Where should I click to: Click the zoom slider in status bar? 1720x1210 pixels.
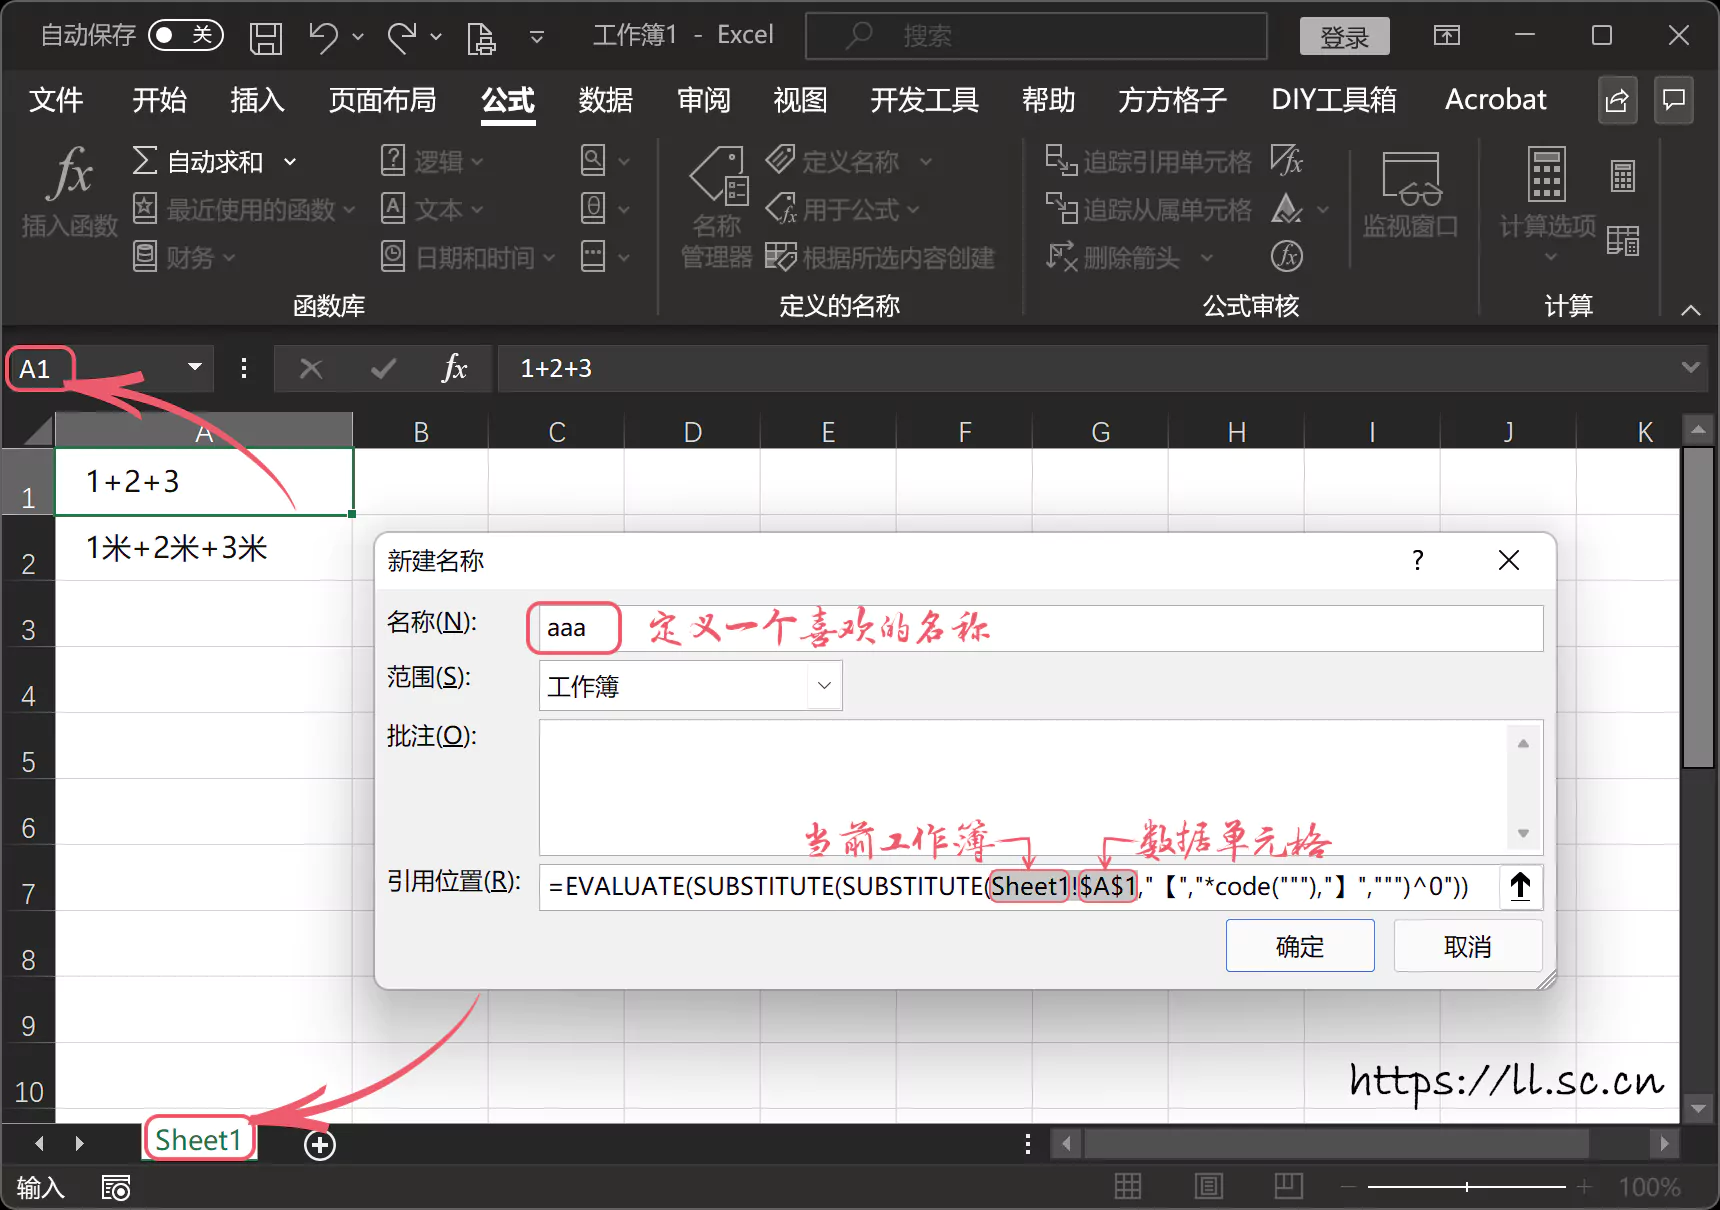click(1466, 1187)
